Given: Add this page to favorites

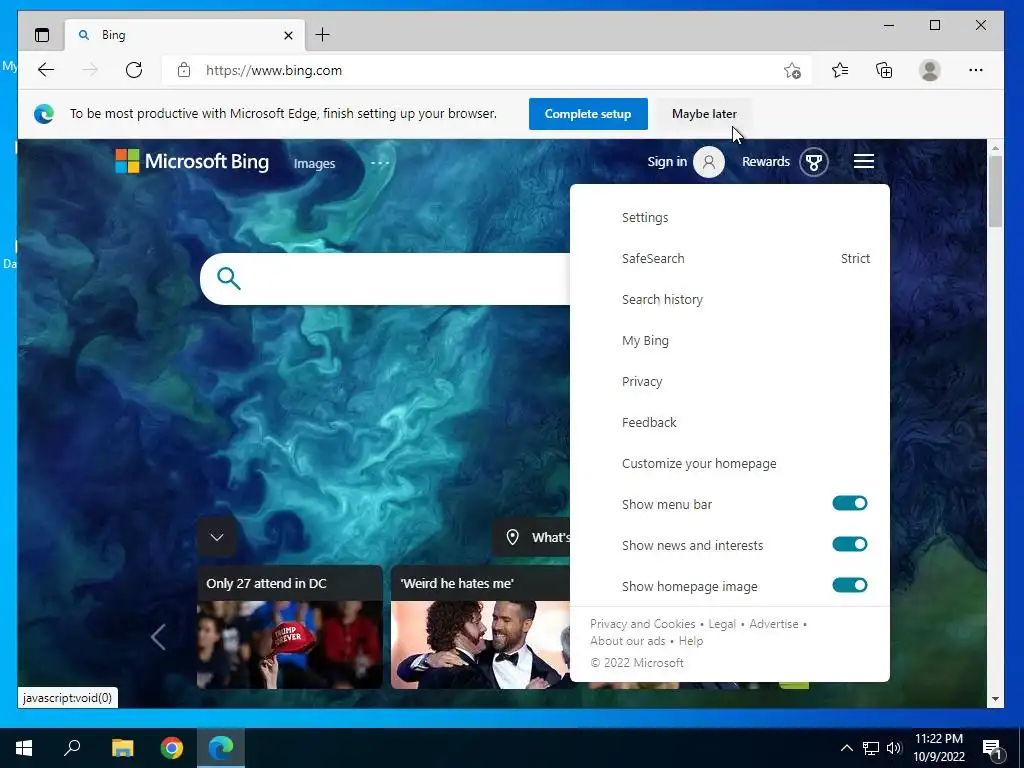Looking at the screenshot, I should pos(792,70).
